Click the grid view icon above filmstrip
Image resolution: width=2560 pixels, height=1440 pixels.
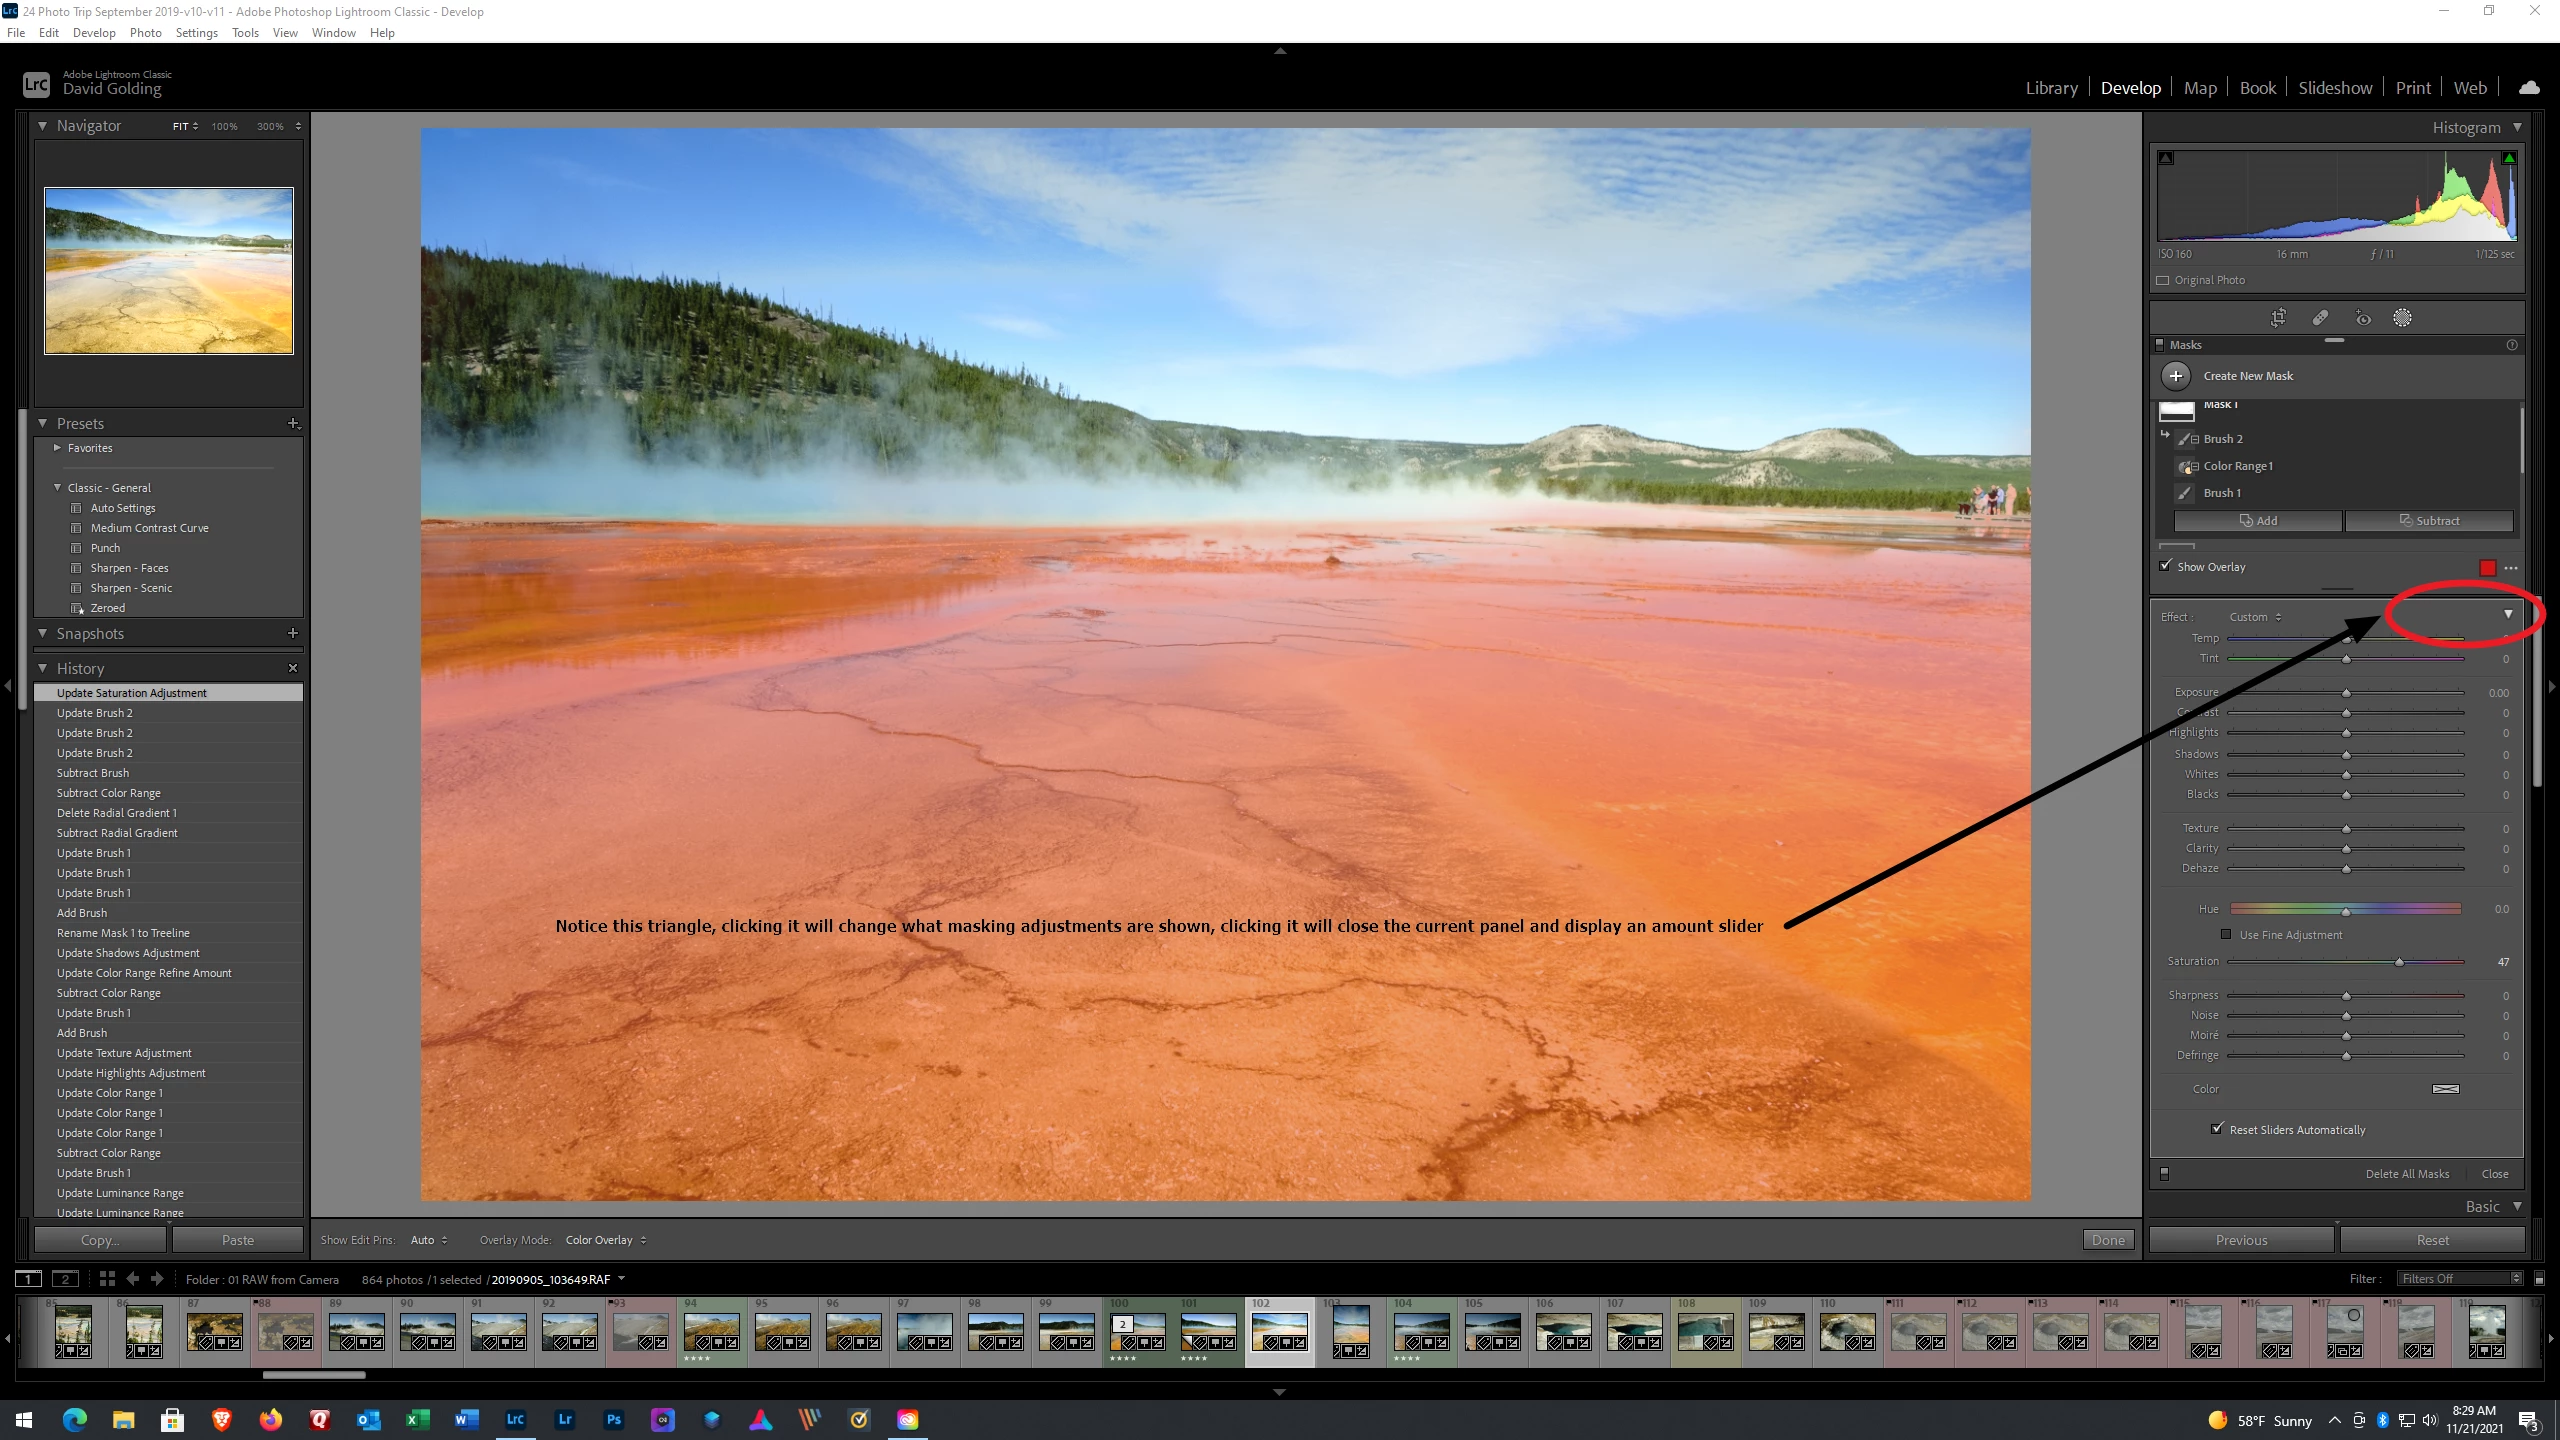107,1279
